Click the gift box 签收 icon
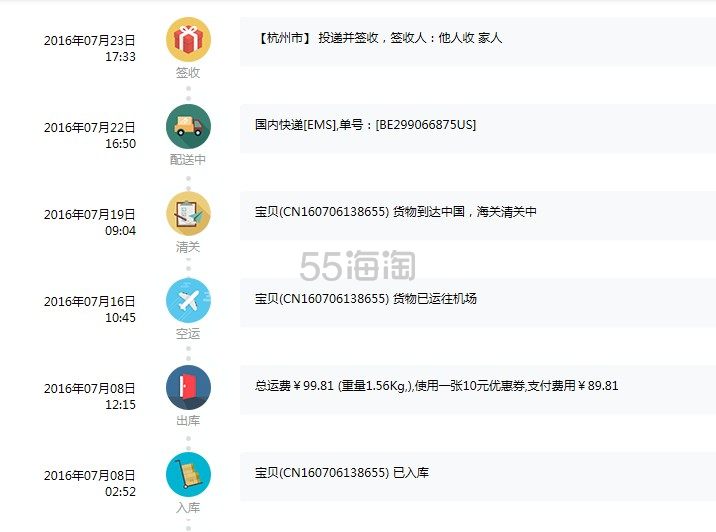This screenshot has height=532, width=716. click(x=188, y=40)
